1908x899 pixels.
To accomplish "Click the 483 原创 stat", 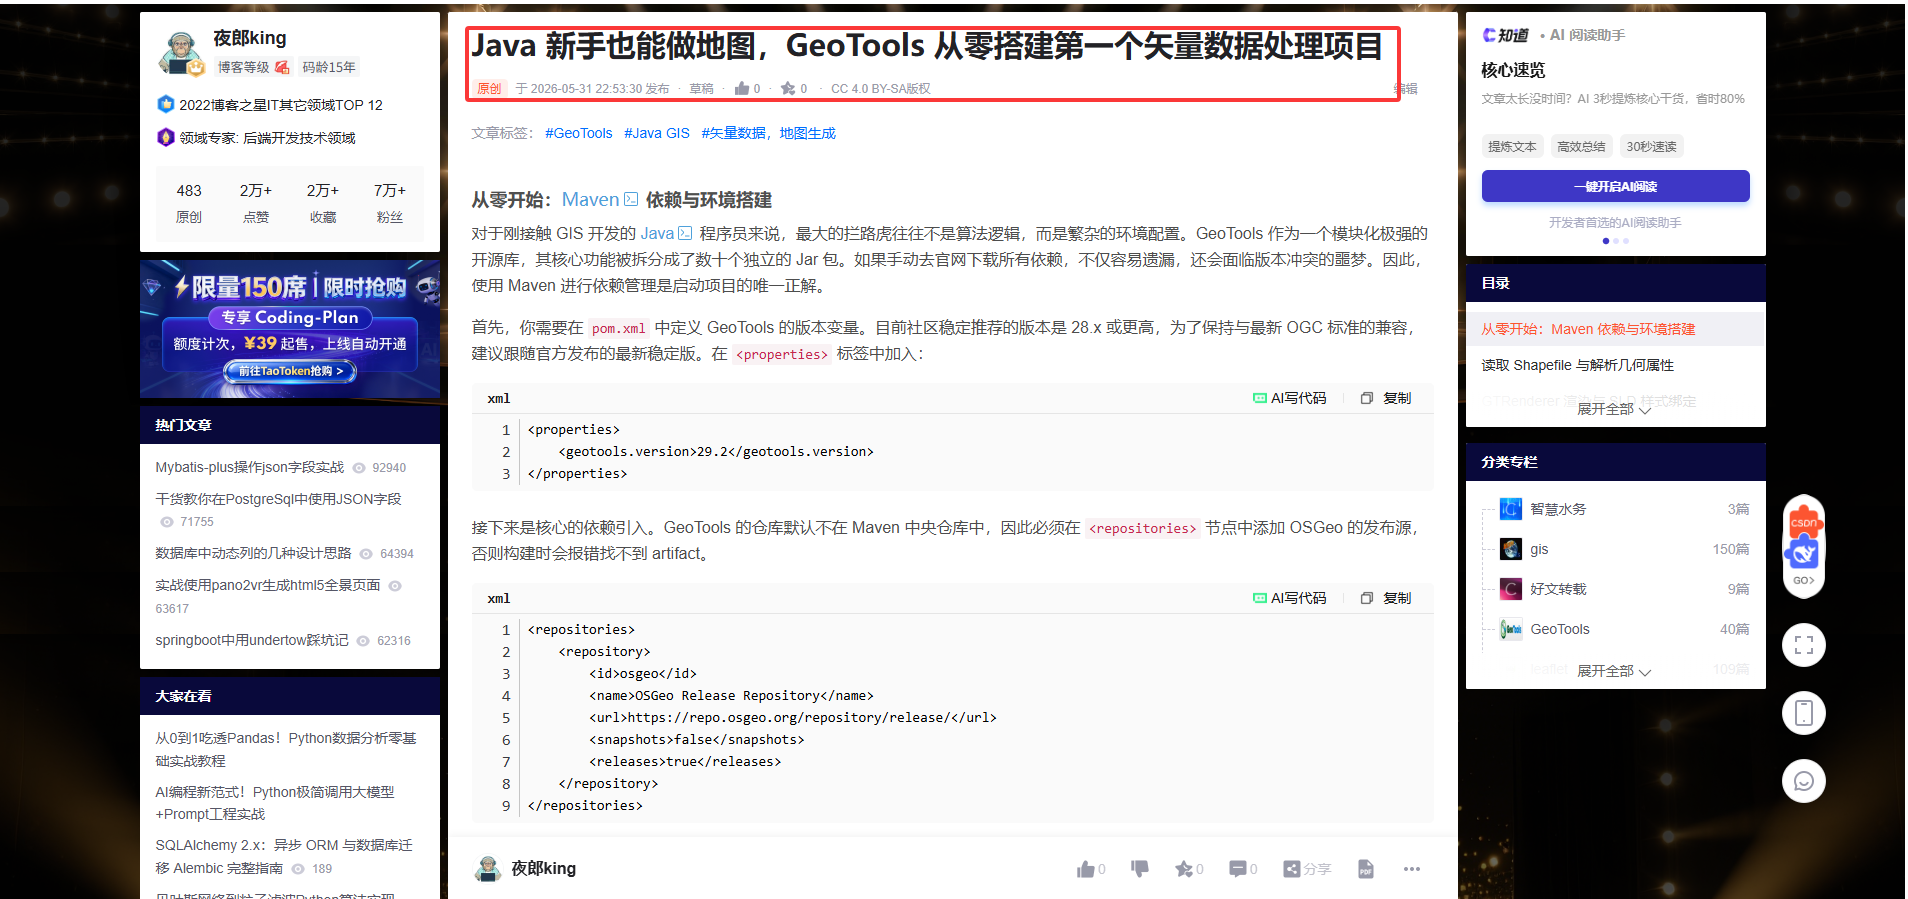I will 189,203.
